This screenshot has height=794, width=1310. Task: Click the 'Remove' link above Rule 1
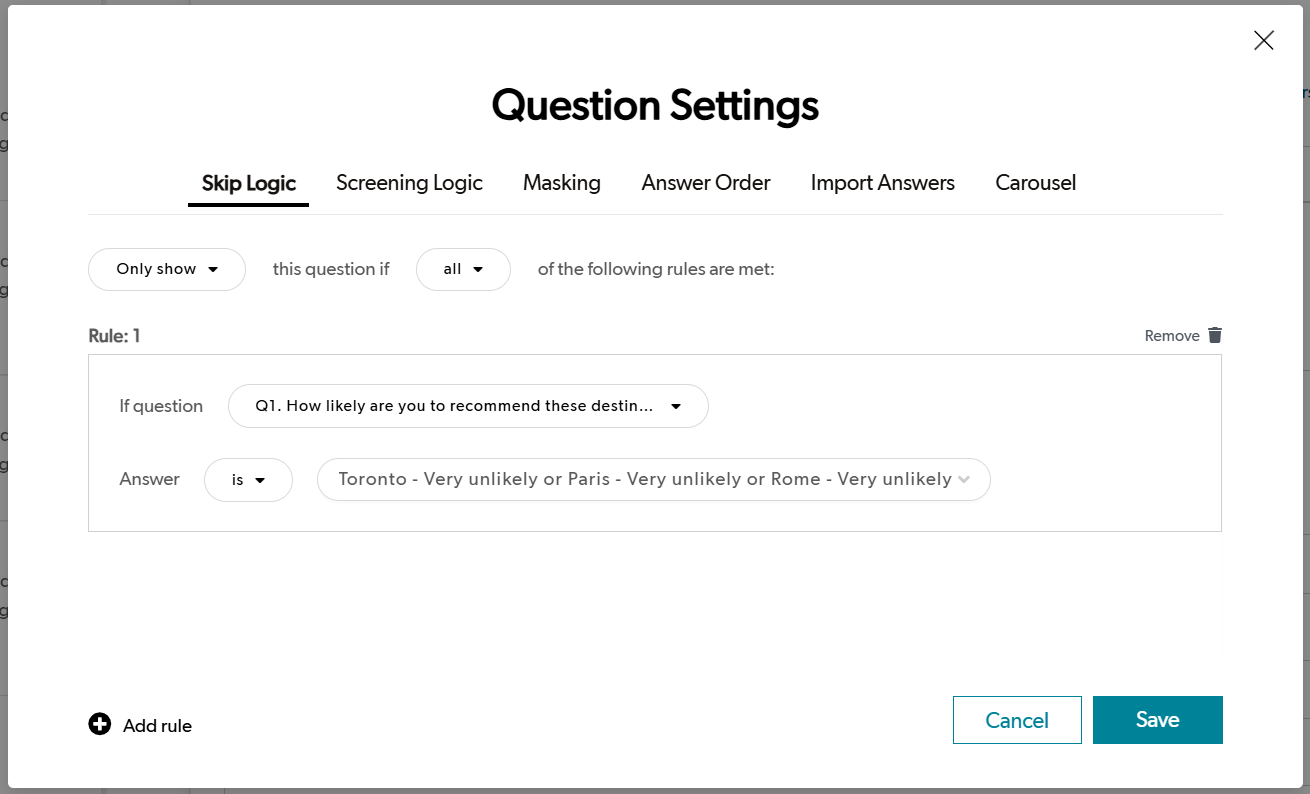click(x=1171, y=335)
